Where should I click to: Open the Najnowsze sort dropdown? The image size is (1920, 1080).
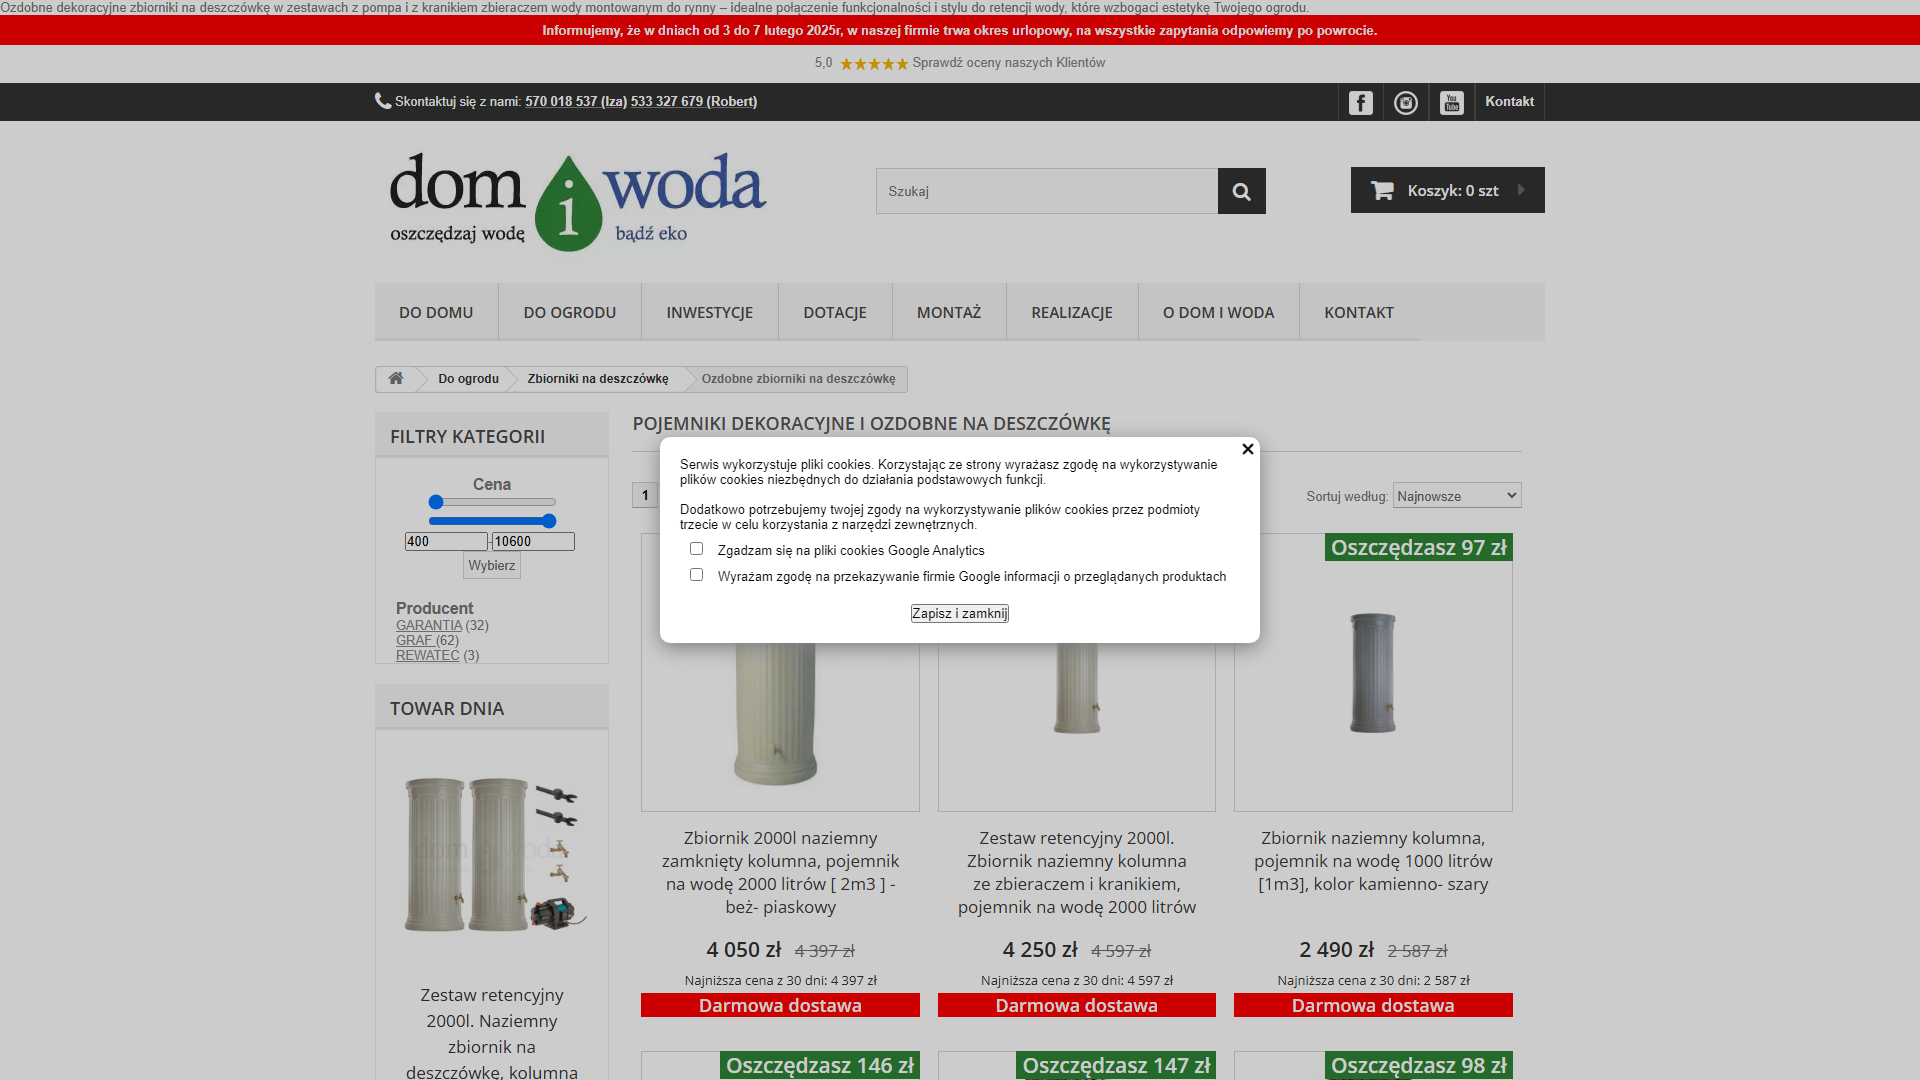1456,496
